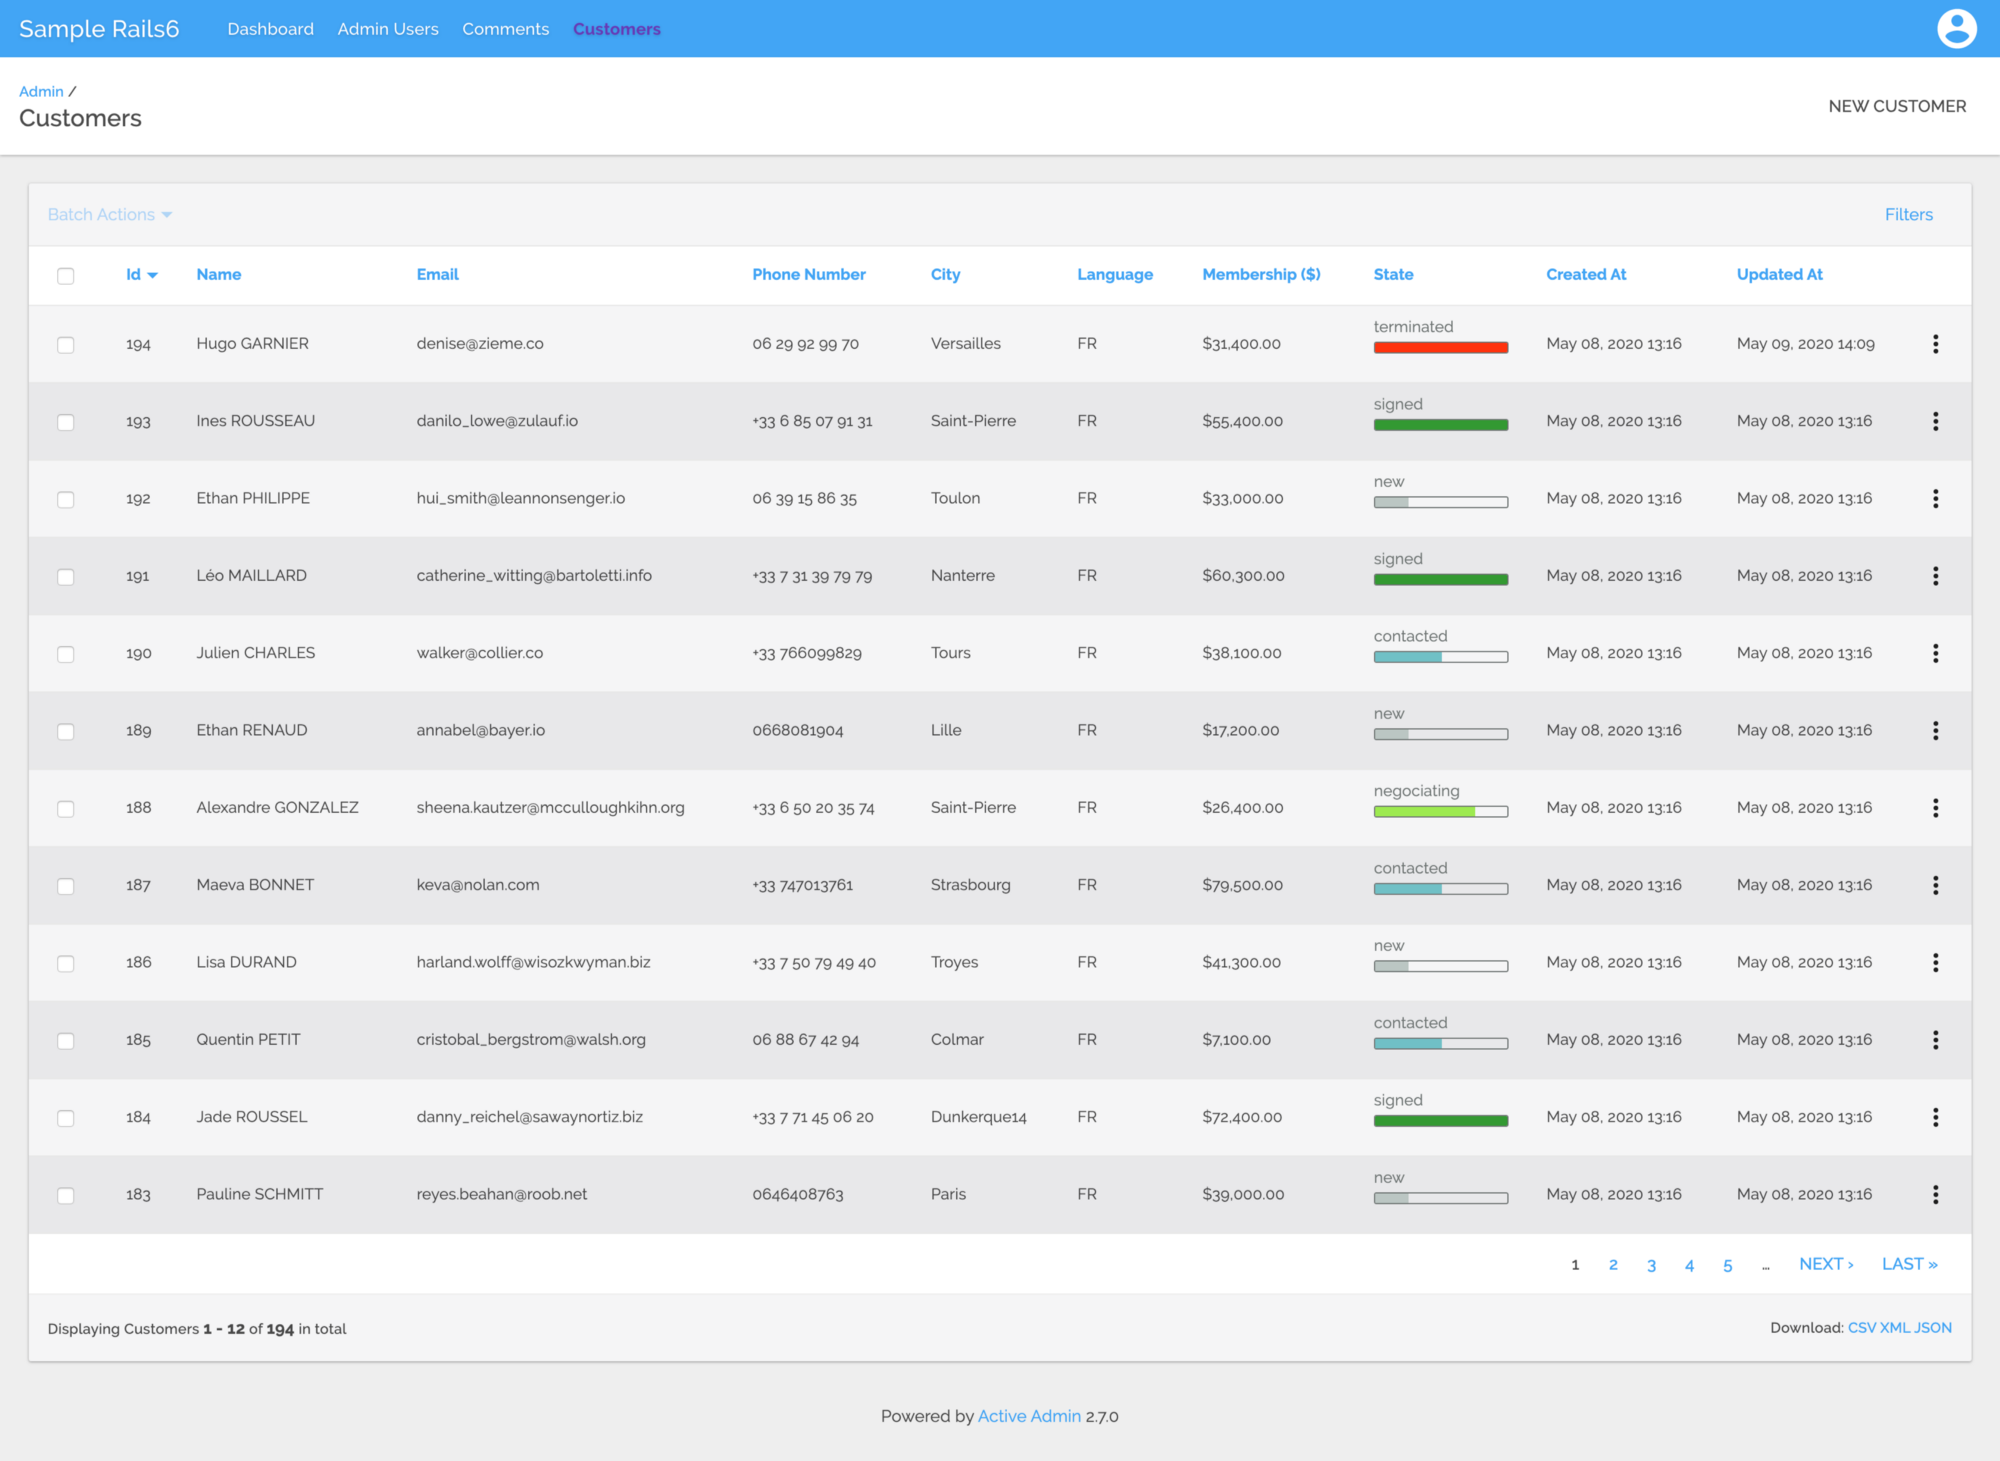
Task: Tick the select-all checkbox in table header
Action: pos(66,276)
